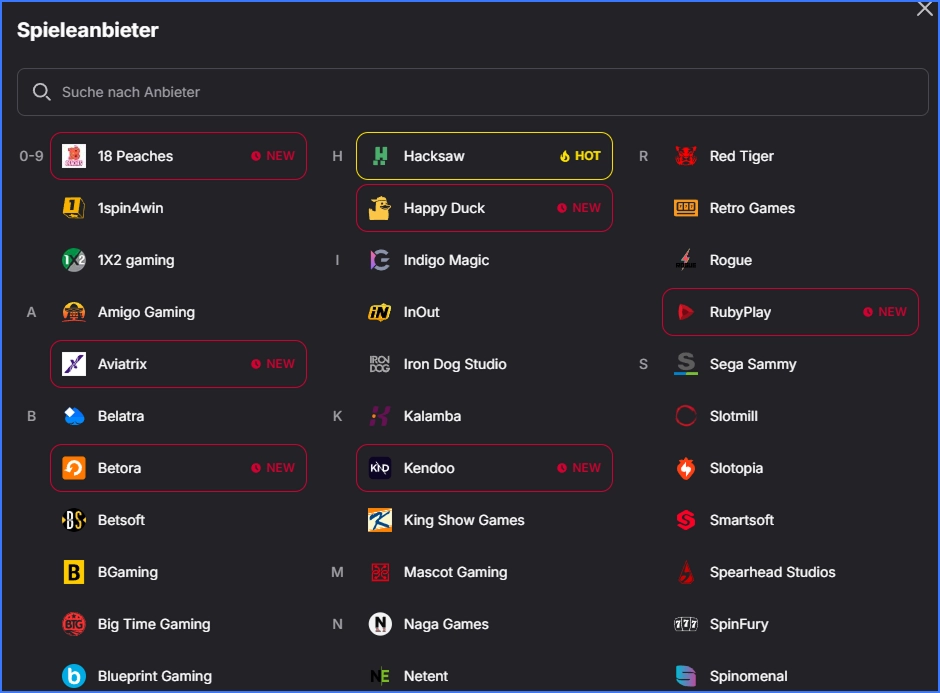Click the NEW badge on RubyPlay
940x693 pixels.
click(x=885, y=312)
